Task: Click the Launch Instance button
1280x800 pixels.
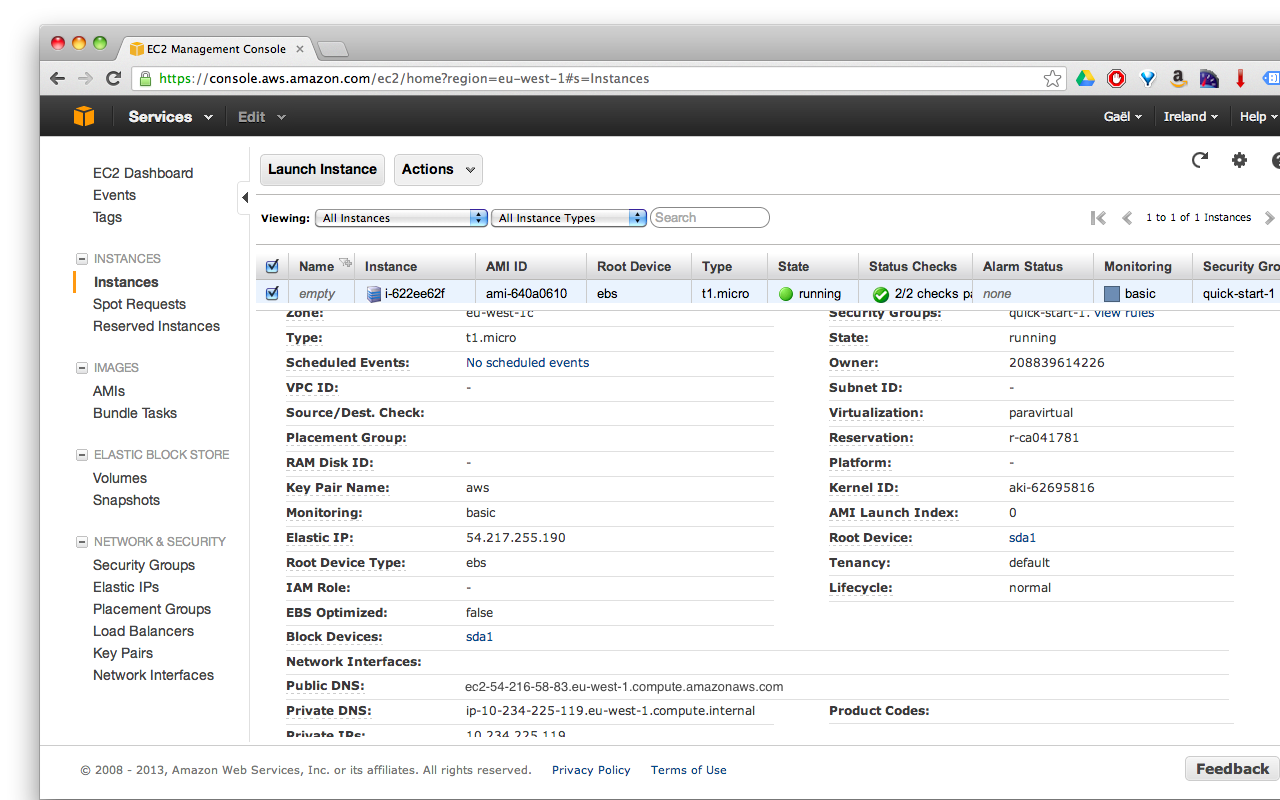Action: tap(322, 169)
